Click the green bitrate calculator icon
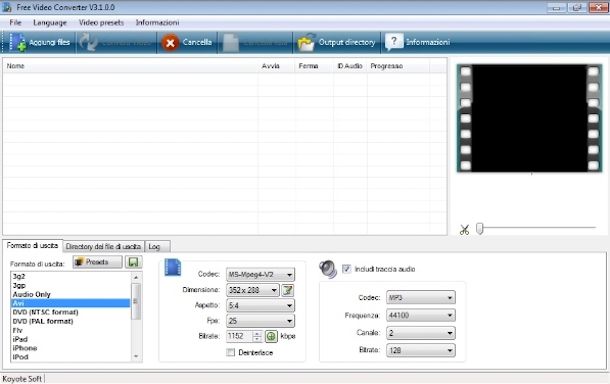 (271, 336)
